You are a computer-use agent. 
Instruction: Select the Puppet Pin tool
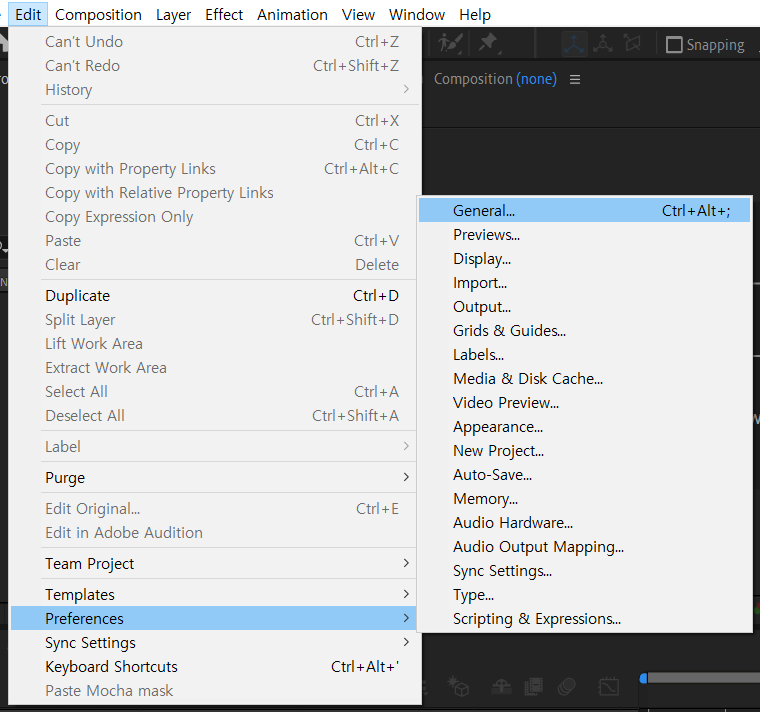click(x=489, y=44)
